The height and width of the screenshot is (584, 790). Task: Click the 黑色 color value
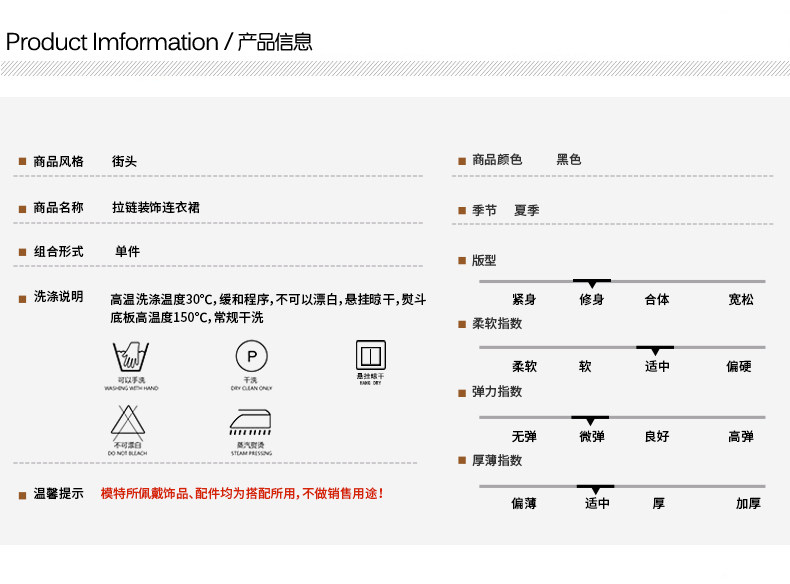point(569,160)
